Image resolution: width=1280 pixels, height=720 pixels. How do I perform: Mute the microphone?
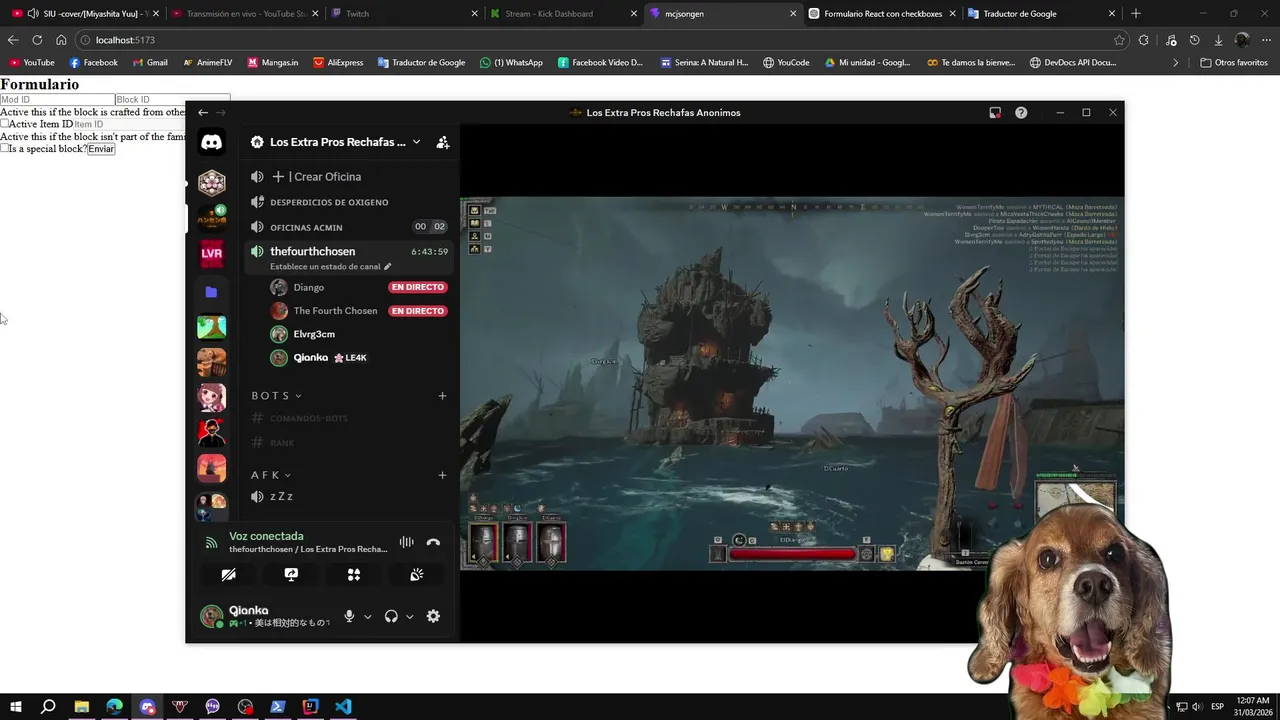349,616
